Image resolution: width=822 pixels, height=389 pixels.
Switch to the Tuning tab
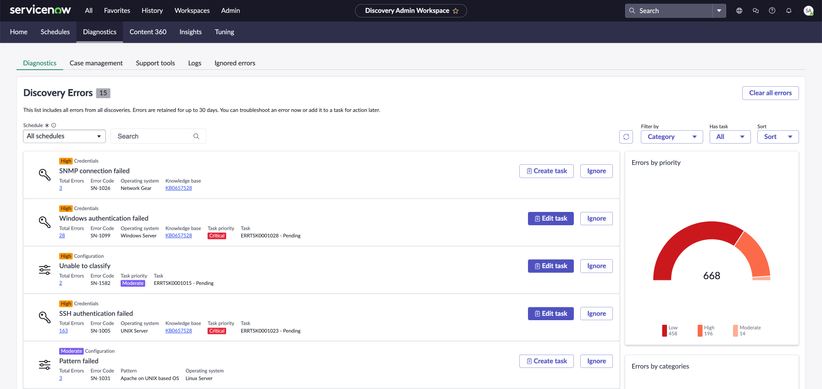(224, 32)
